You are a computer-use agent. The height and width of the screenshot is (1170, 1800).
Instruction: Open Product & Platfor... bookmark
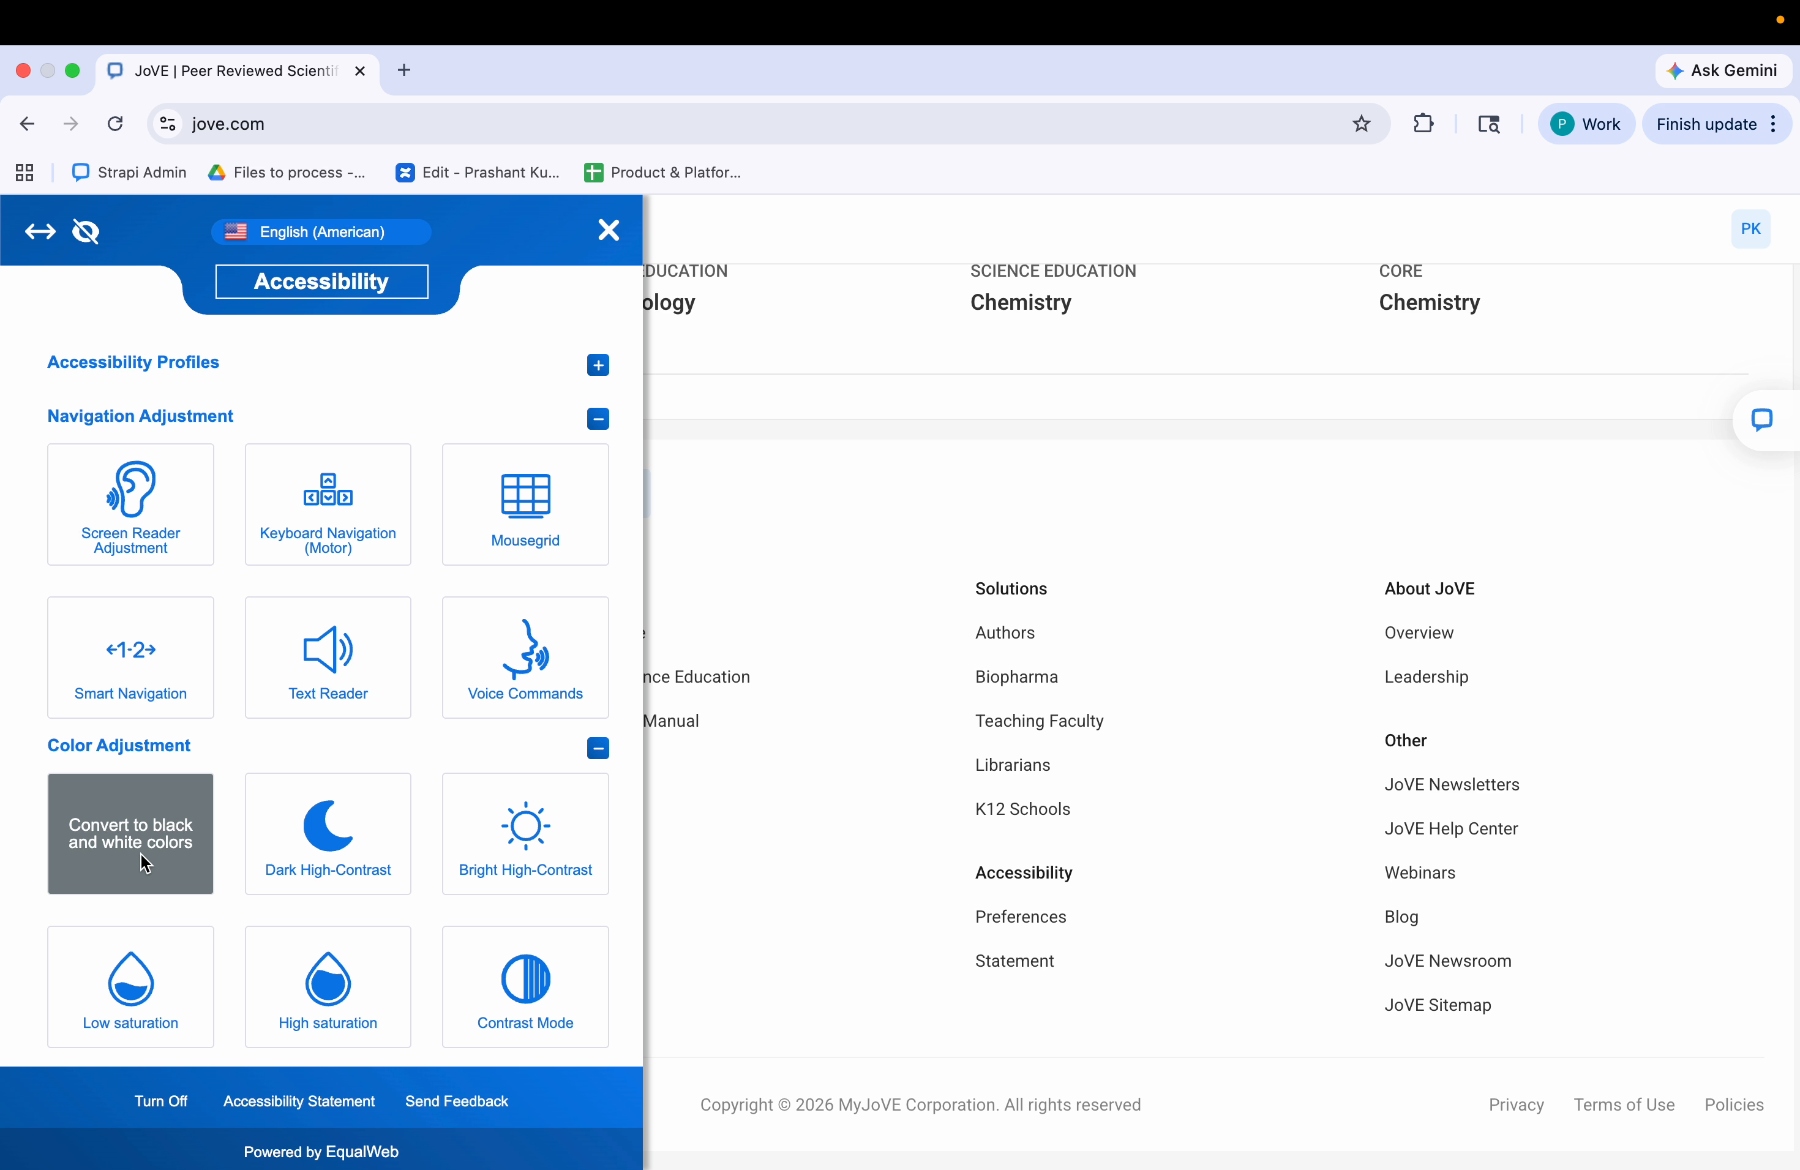(663, 173)
